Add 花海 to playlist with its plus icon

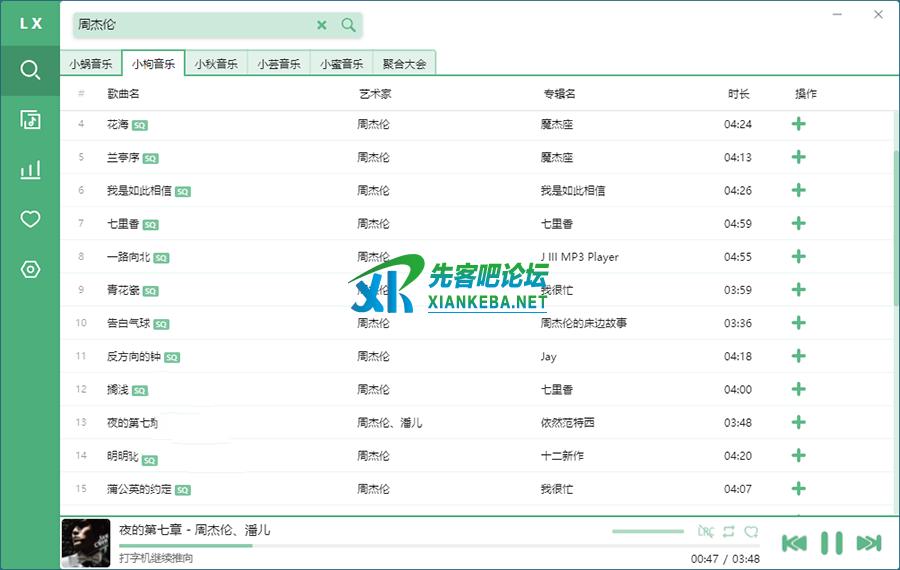click(798, 124)
